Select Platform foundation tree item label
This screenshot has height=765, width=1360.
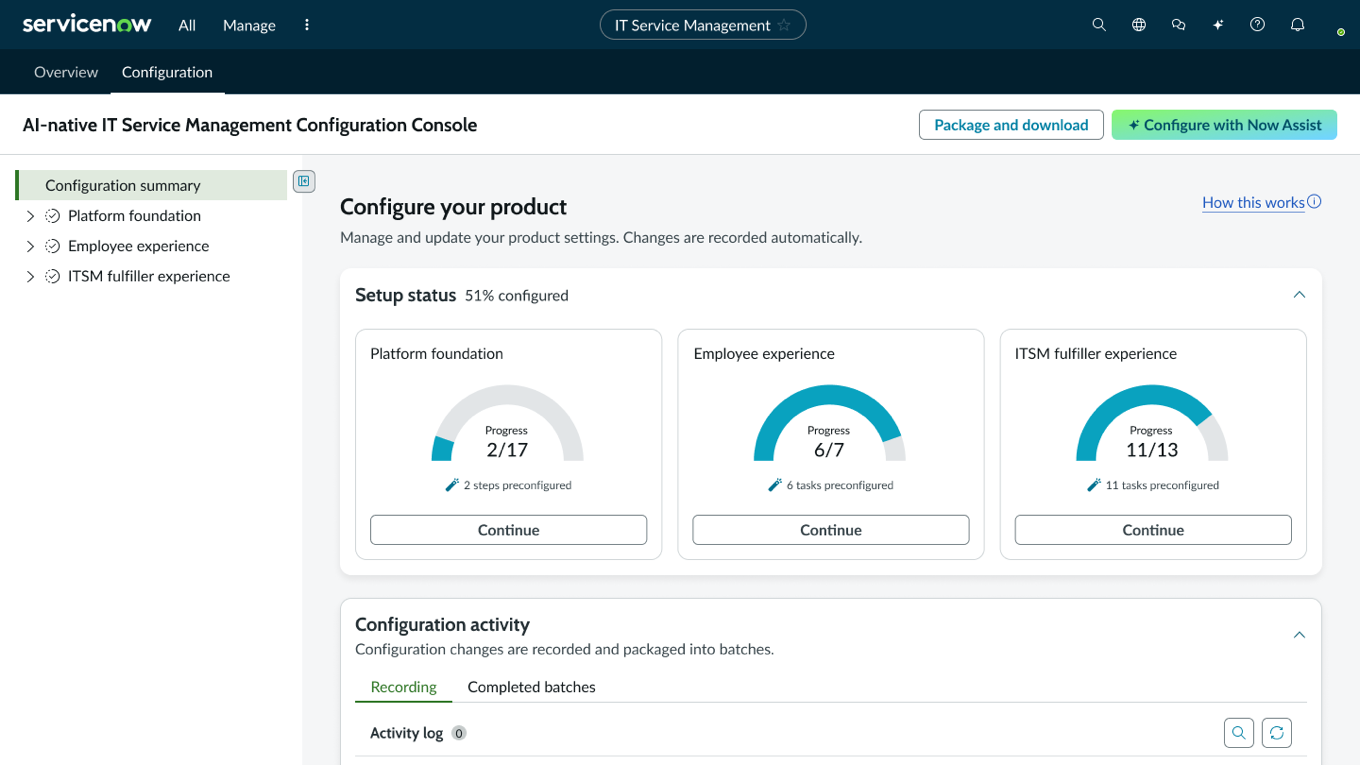pos(134,216)
